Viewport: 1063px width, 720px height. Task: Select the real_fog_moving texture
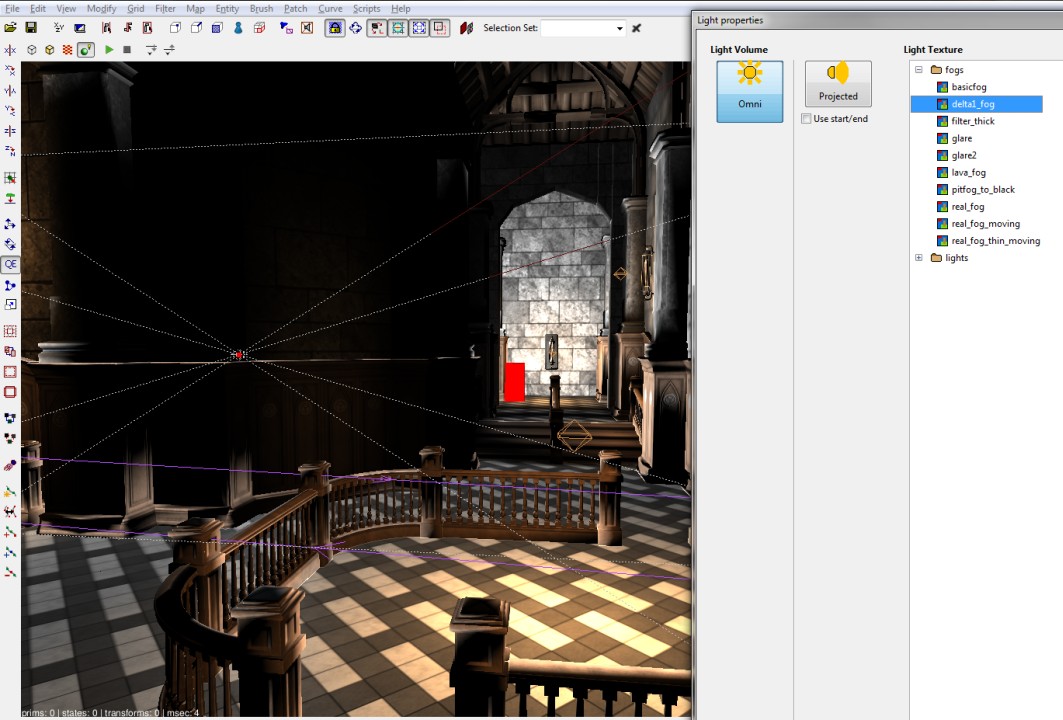point(985,224)
